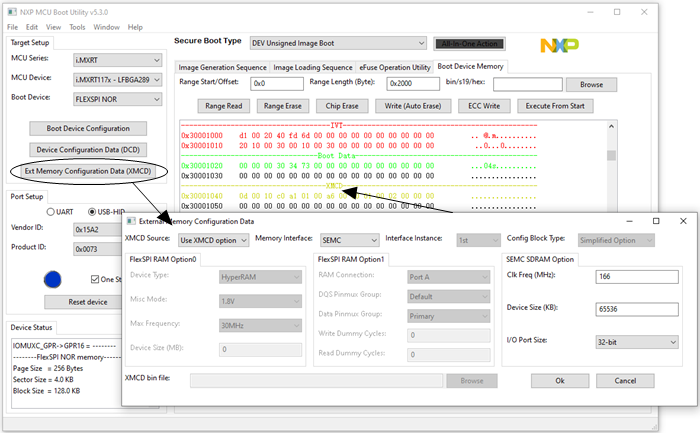This screenshot has width=700, height=433.
Task: Click the 0x30001000 IVT address row
Action: click(x=358, y=136)
